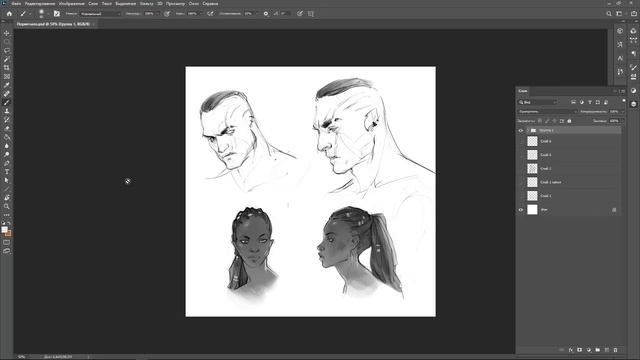Open the Фильтр menu
640x360 pixels.
tap(147, 4)
